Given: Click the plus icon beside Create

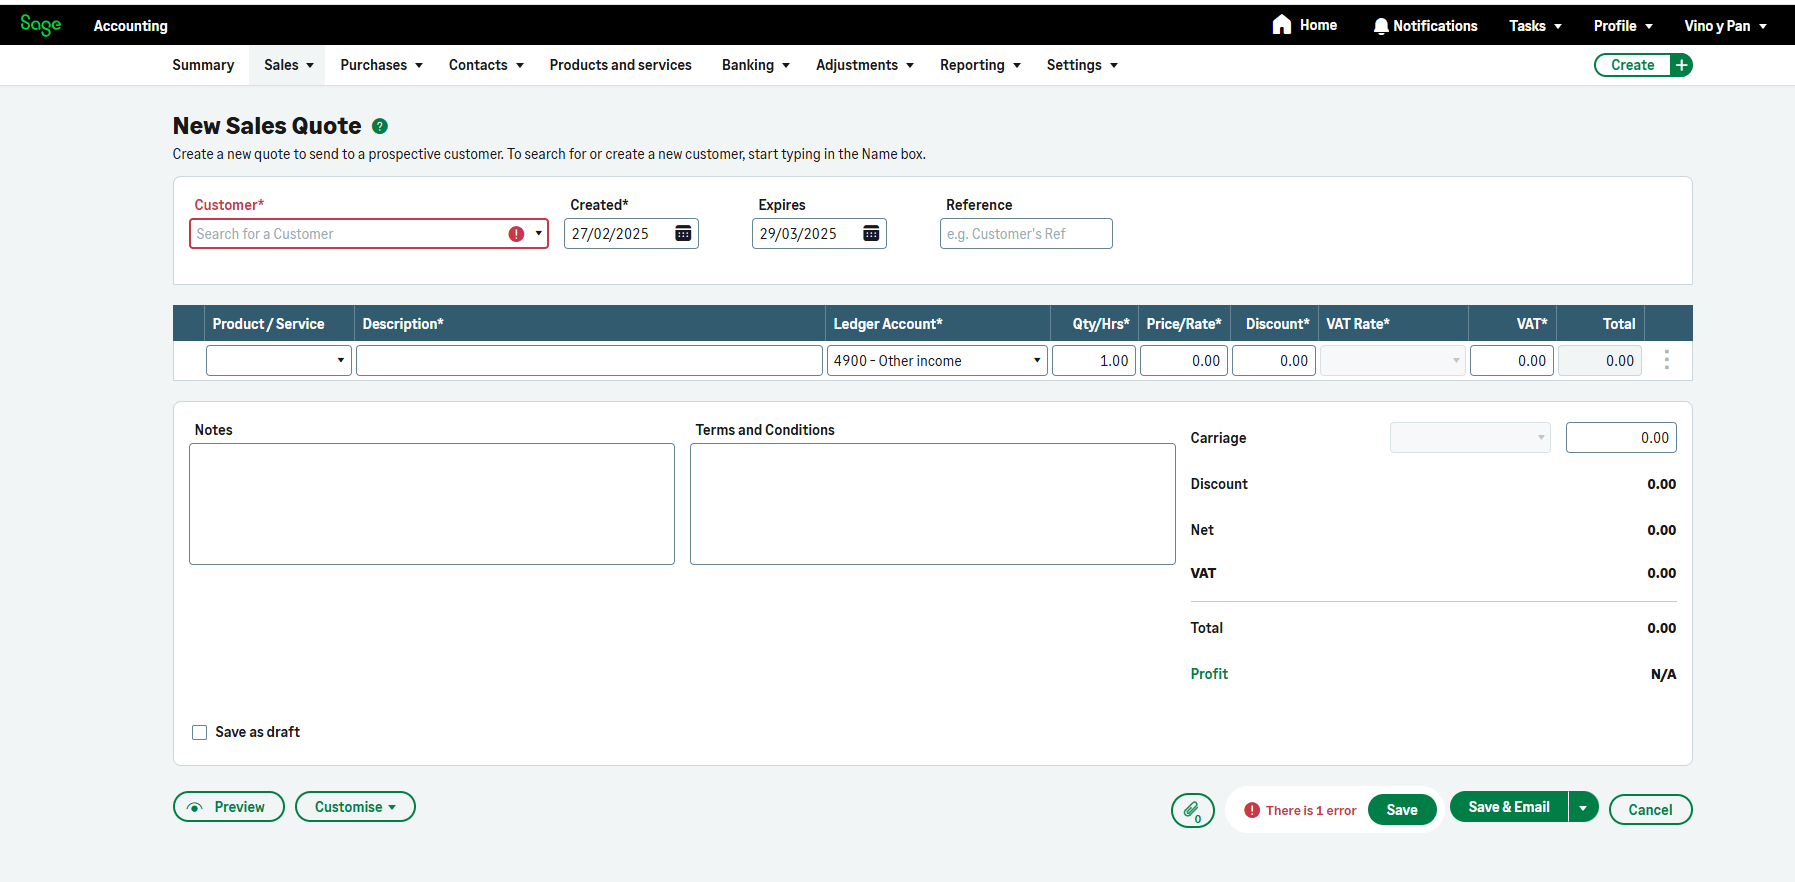Looking at the screenshot, I should [x=1682, y=65].
